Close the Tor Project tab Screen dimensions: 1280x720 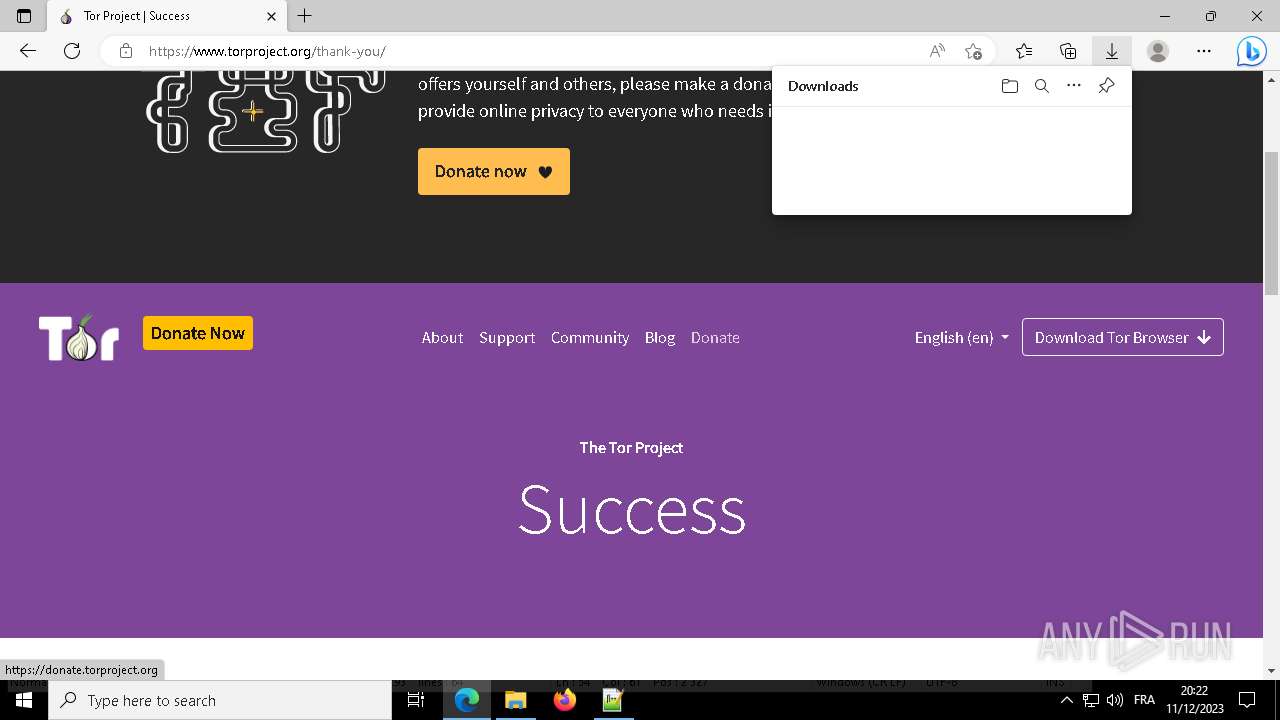point(271,16)
